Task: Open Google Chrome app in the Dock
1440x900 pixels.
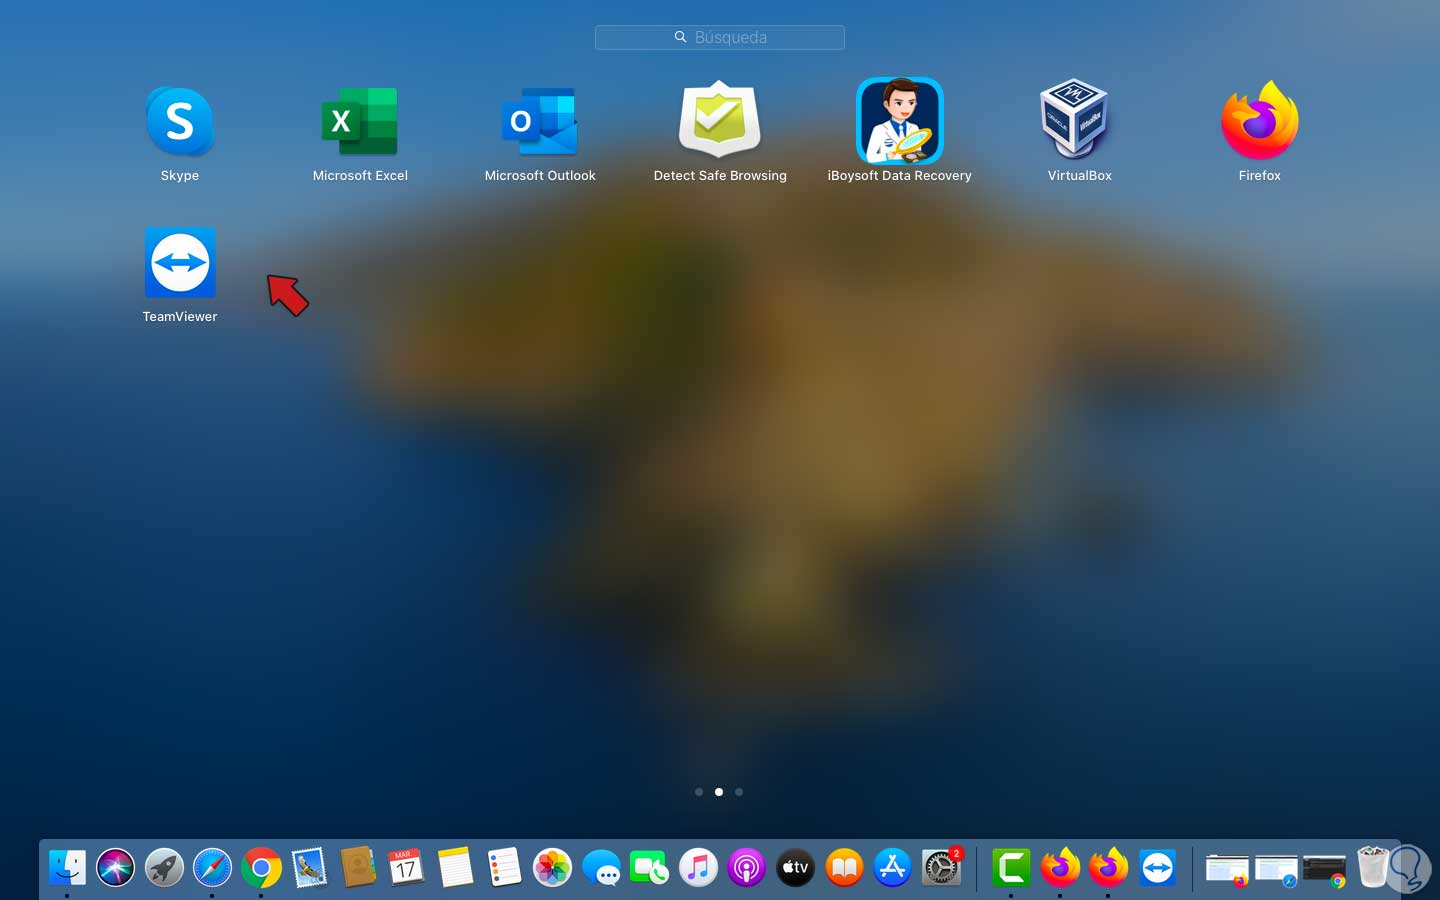Action: tap(261, 867)
